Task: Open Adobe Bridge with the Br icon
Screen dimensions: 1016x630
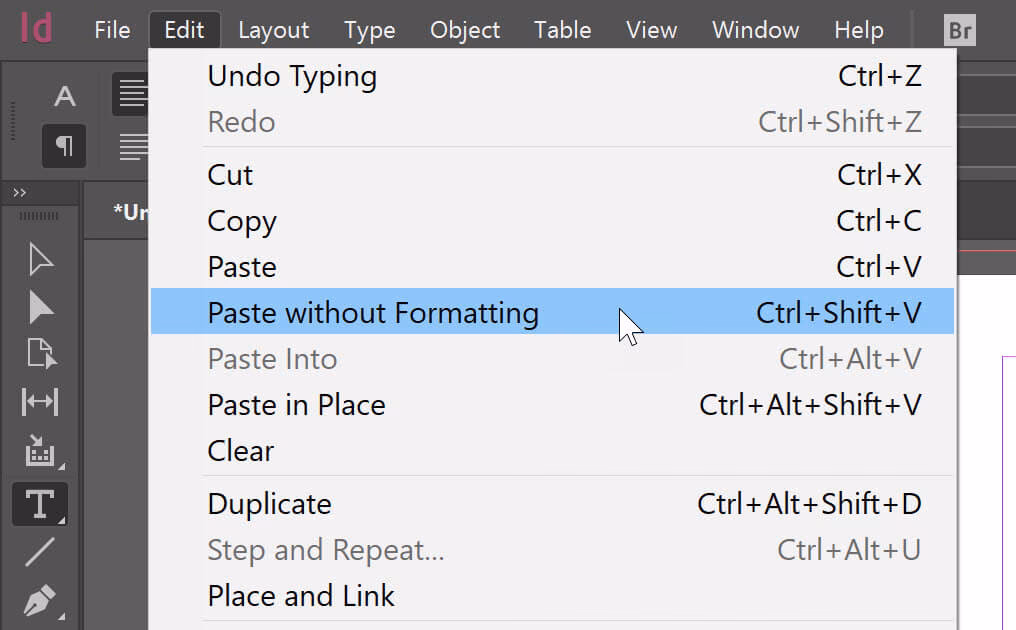Action: point(960,30)
